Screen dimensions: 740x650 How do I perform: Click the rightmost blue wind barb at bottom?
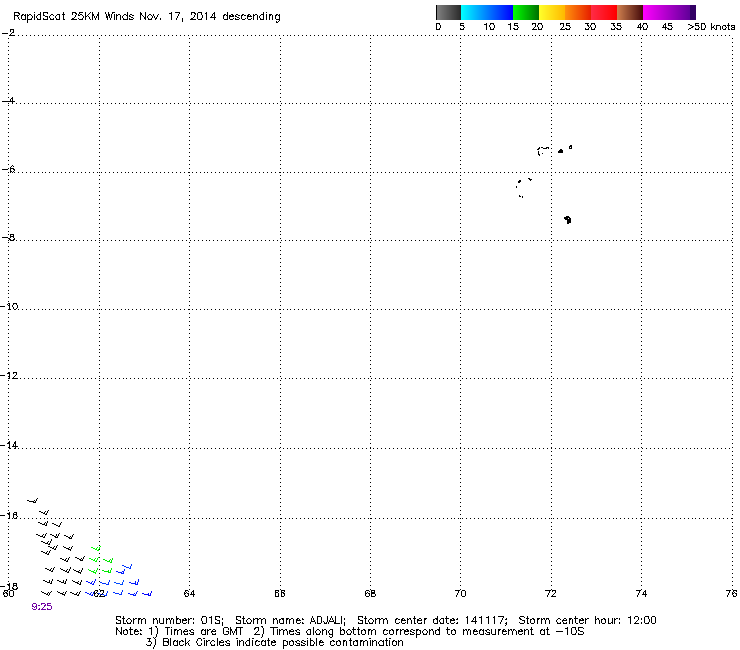[147, 593]
